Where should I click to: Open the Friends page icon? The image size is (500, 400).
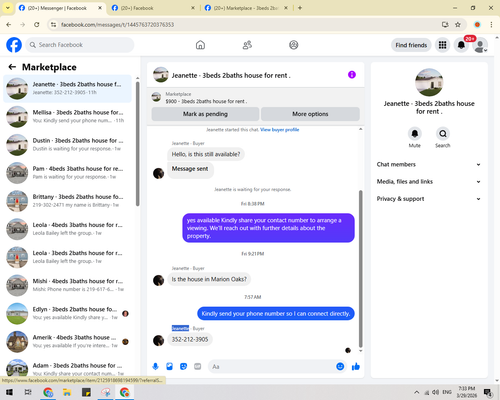[247, 45]
